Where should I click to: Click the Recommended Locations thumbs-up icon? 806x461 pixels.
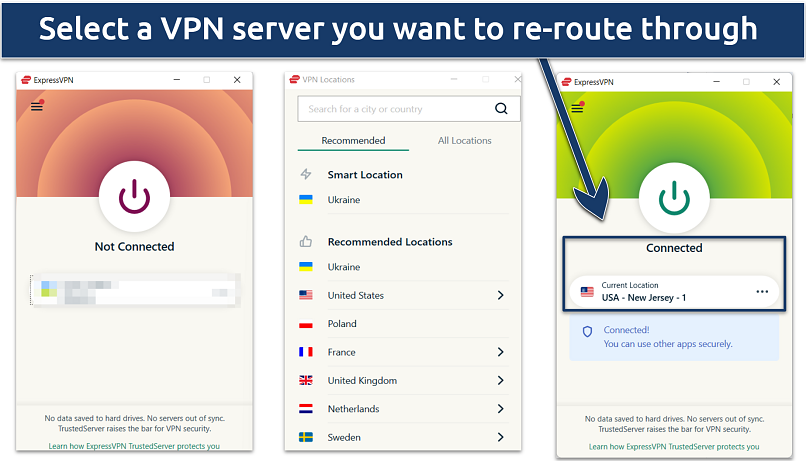[x=306, y=242]
